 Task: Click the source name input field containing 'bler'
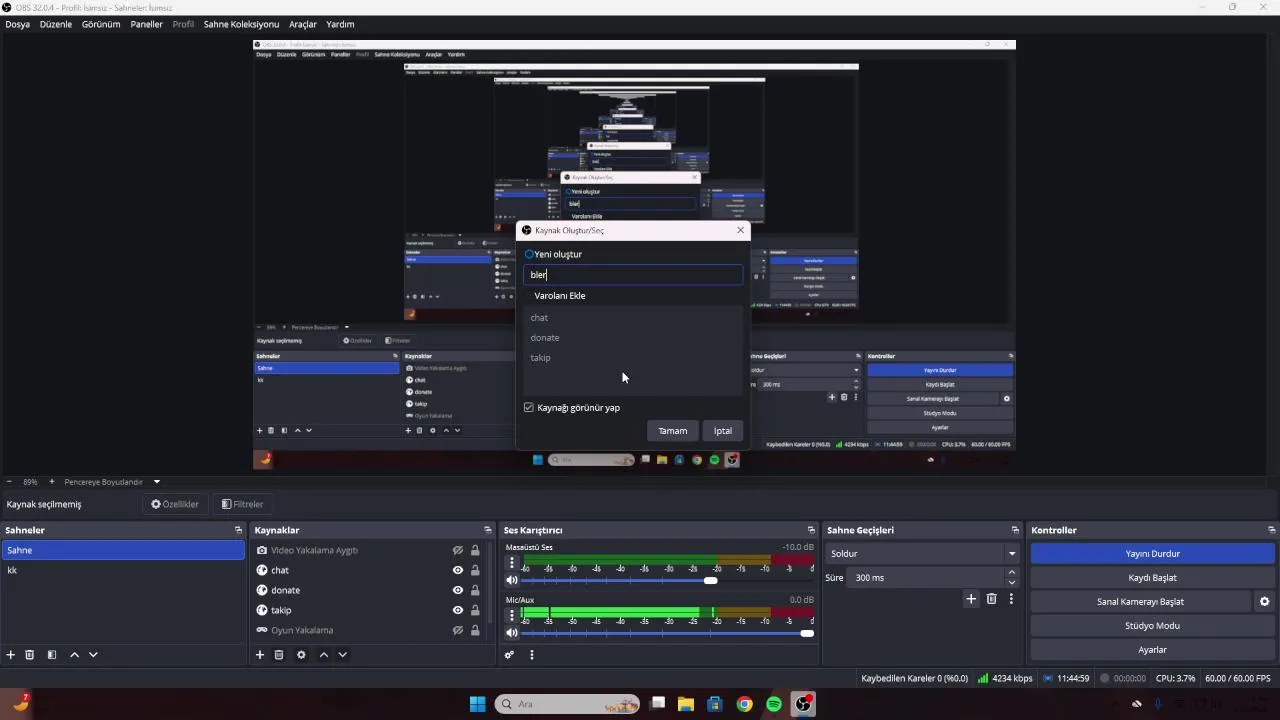[633, 275]
